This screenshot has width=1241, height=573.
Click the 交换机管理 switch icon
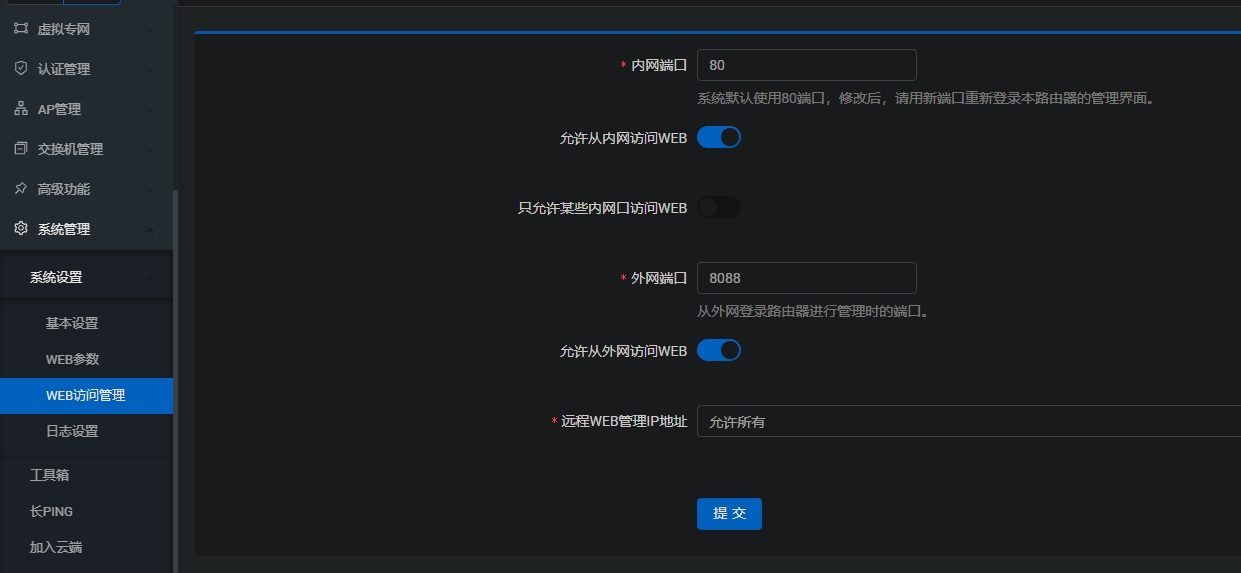pos(21,149)
